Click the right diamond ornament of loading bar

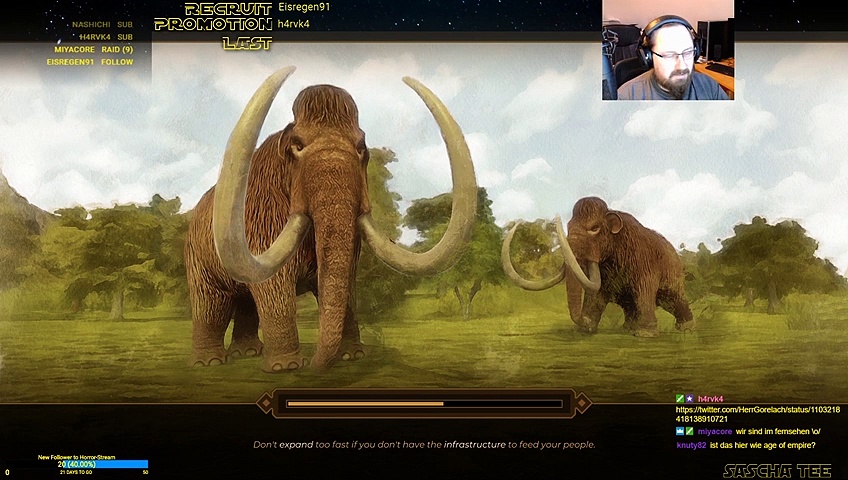583,404
